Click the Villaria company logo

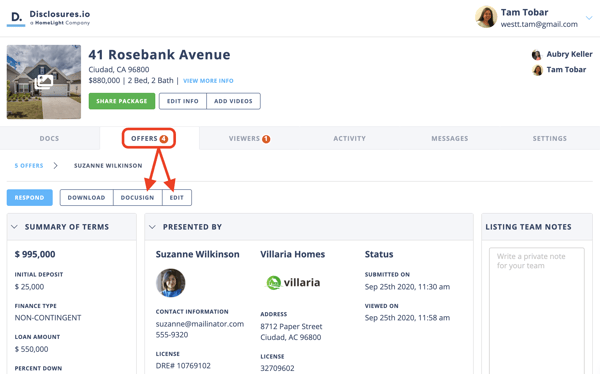click(x=293, y=283)
